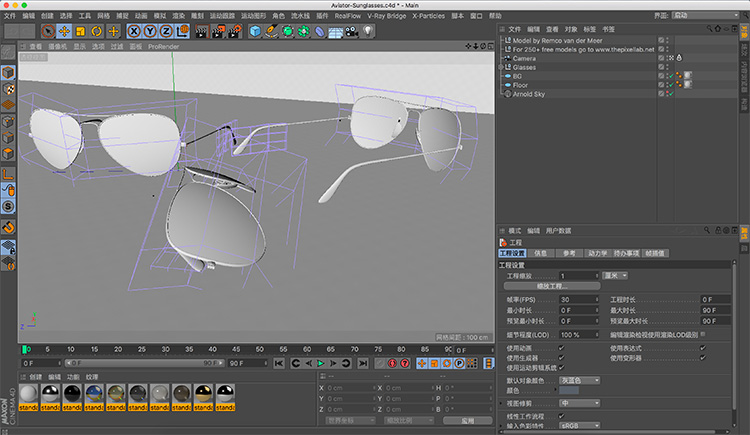The height and width of the screenshot is (435, 750).
Task: Search in Object Manager magnifier icon
Action: coord(709,29)
